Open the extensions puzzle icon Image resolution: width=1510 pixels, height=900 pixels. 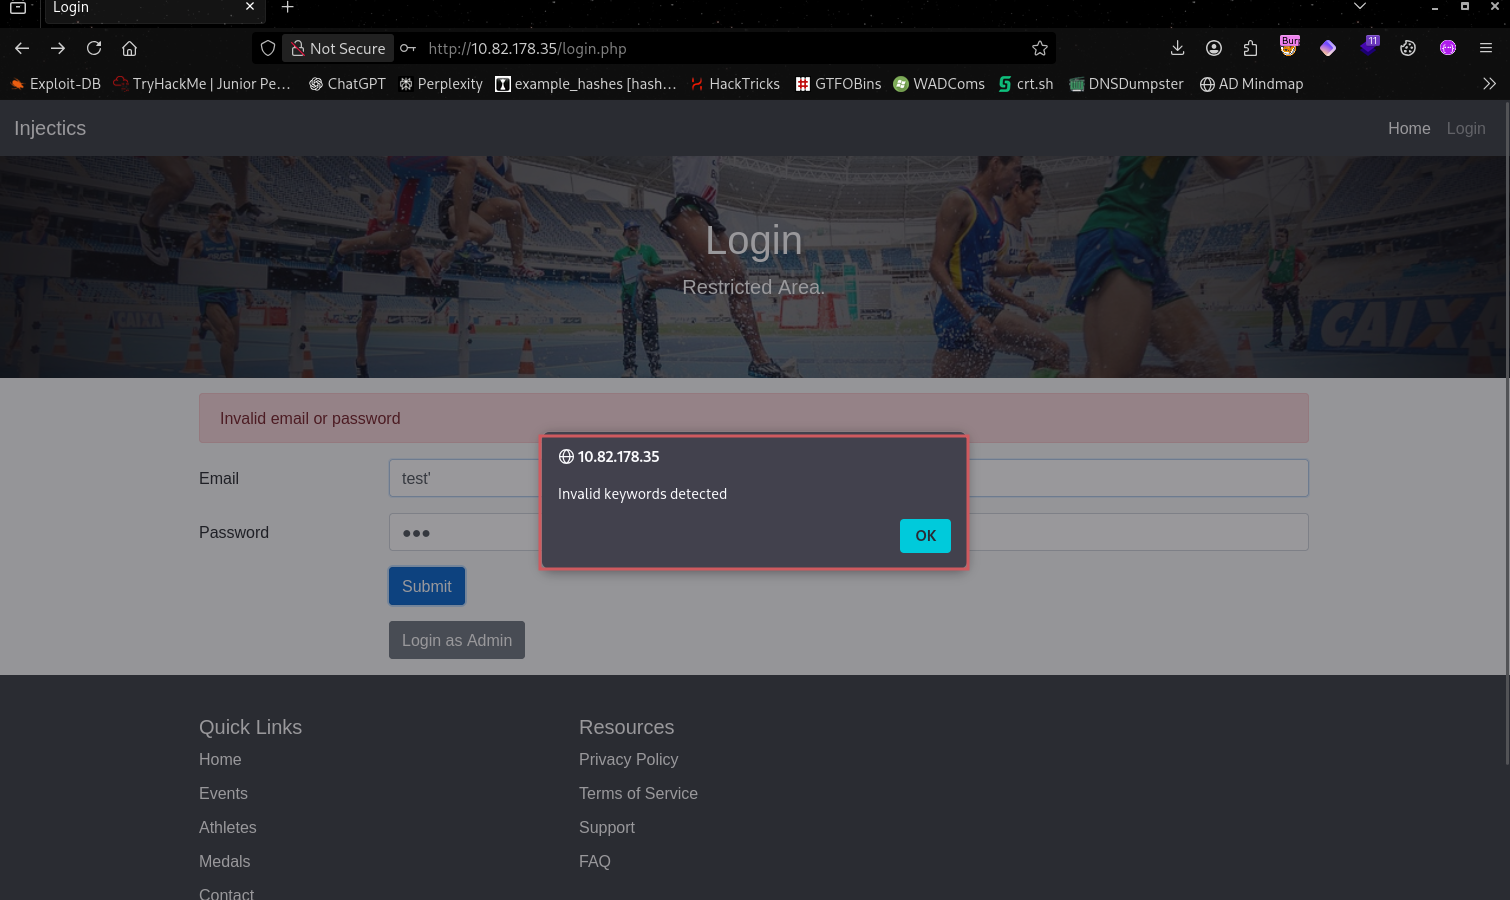click(x=1250, y=48)
